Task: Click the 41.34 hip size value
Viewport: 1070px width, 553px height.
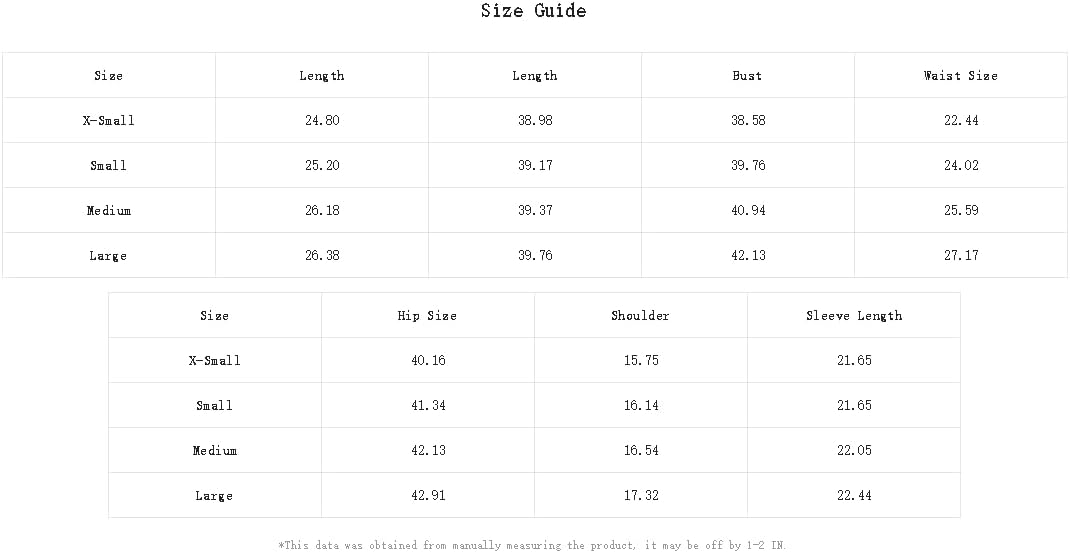Action: pos(428,405)
